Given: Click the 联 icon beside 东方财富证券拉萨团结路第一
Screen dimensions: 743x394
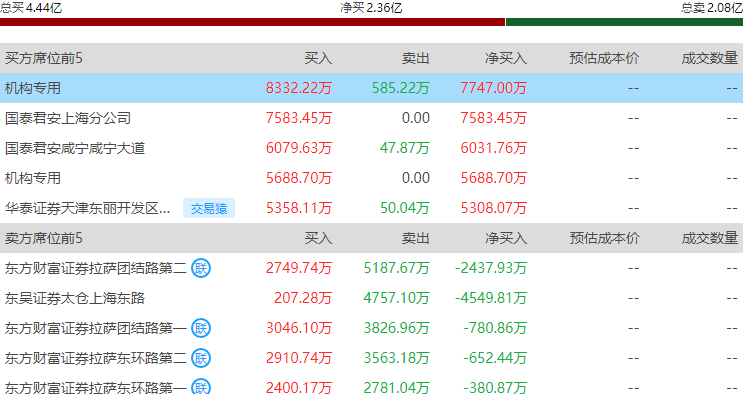Looking at the screenshot, I should [x=201, y=328].
